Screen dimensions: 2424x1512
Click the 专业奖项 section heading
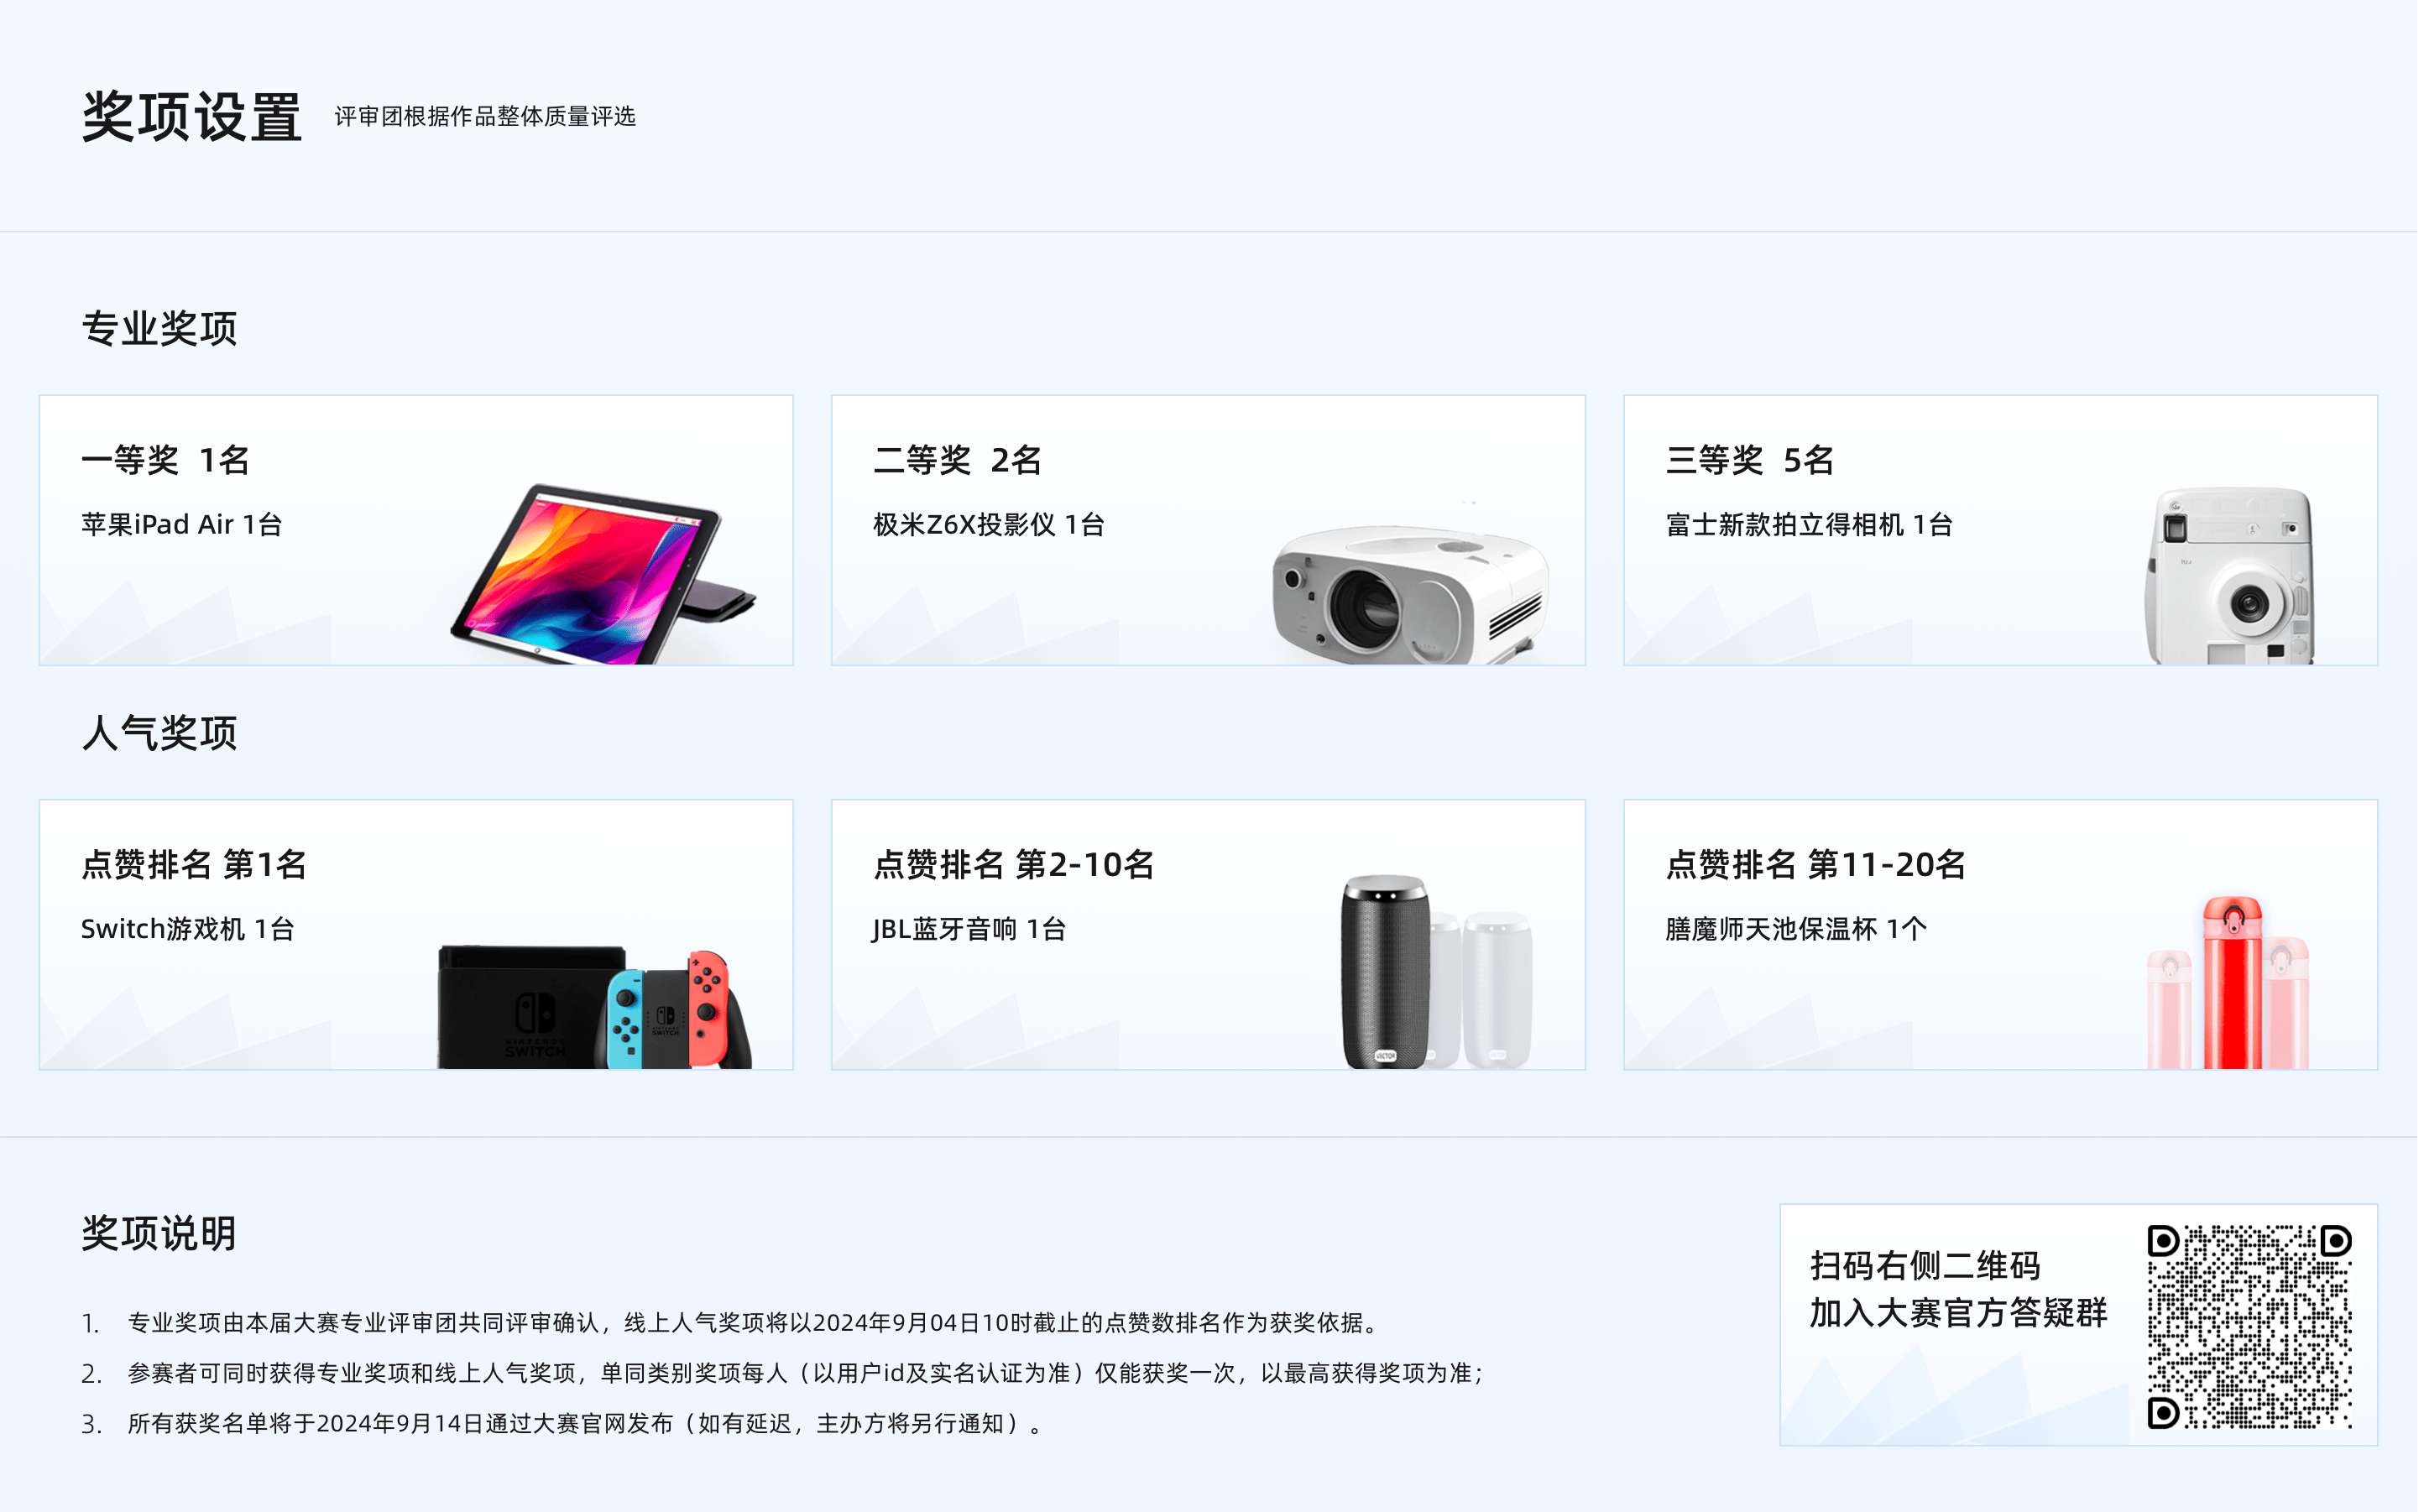pyautogui.click(x=160, y=329)
